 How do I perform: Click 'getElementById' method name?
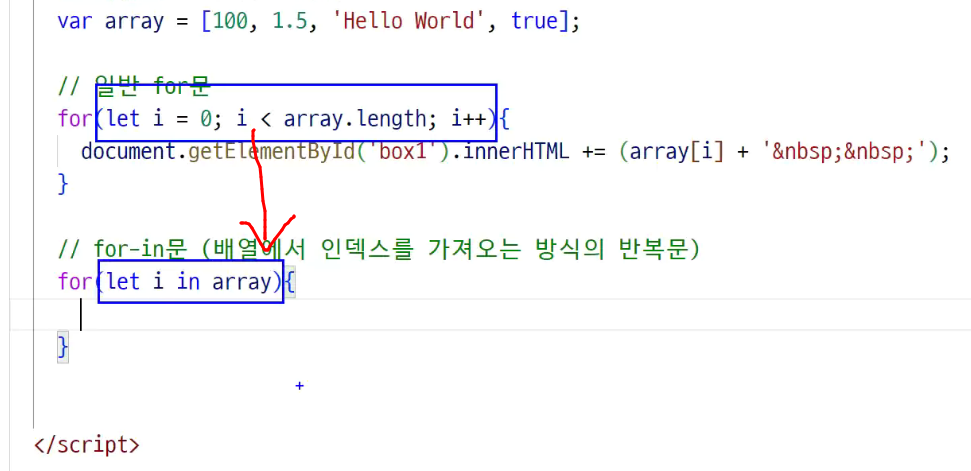272,152
